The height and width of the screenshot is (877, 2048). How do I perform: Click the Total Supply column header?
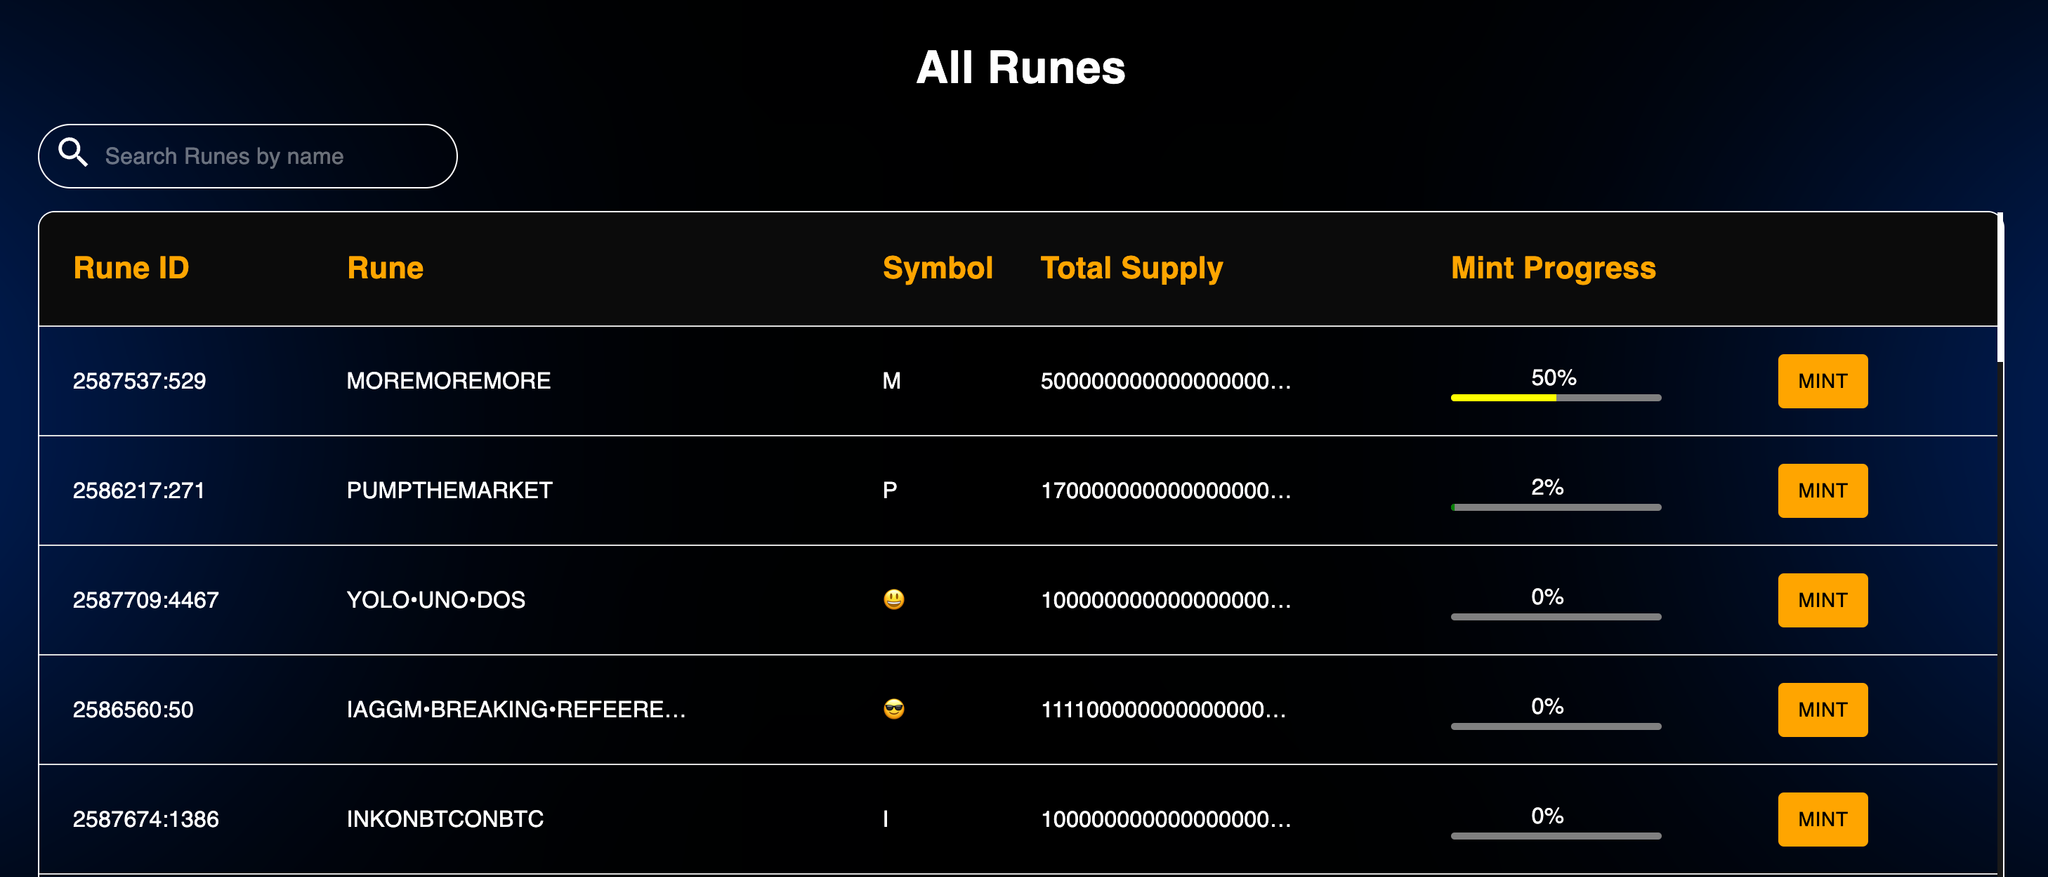click(x=1131, y=268)
